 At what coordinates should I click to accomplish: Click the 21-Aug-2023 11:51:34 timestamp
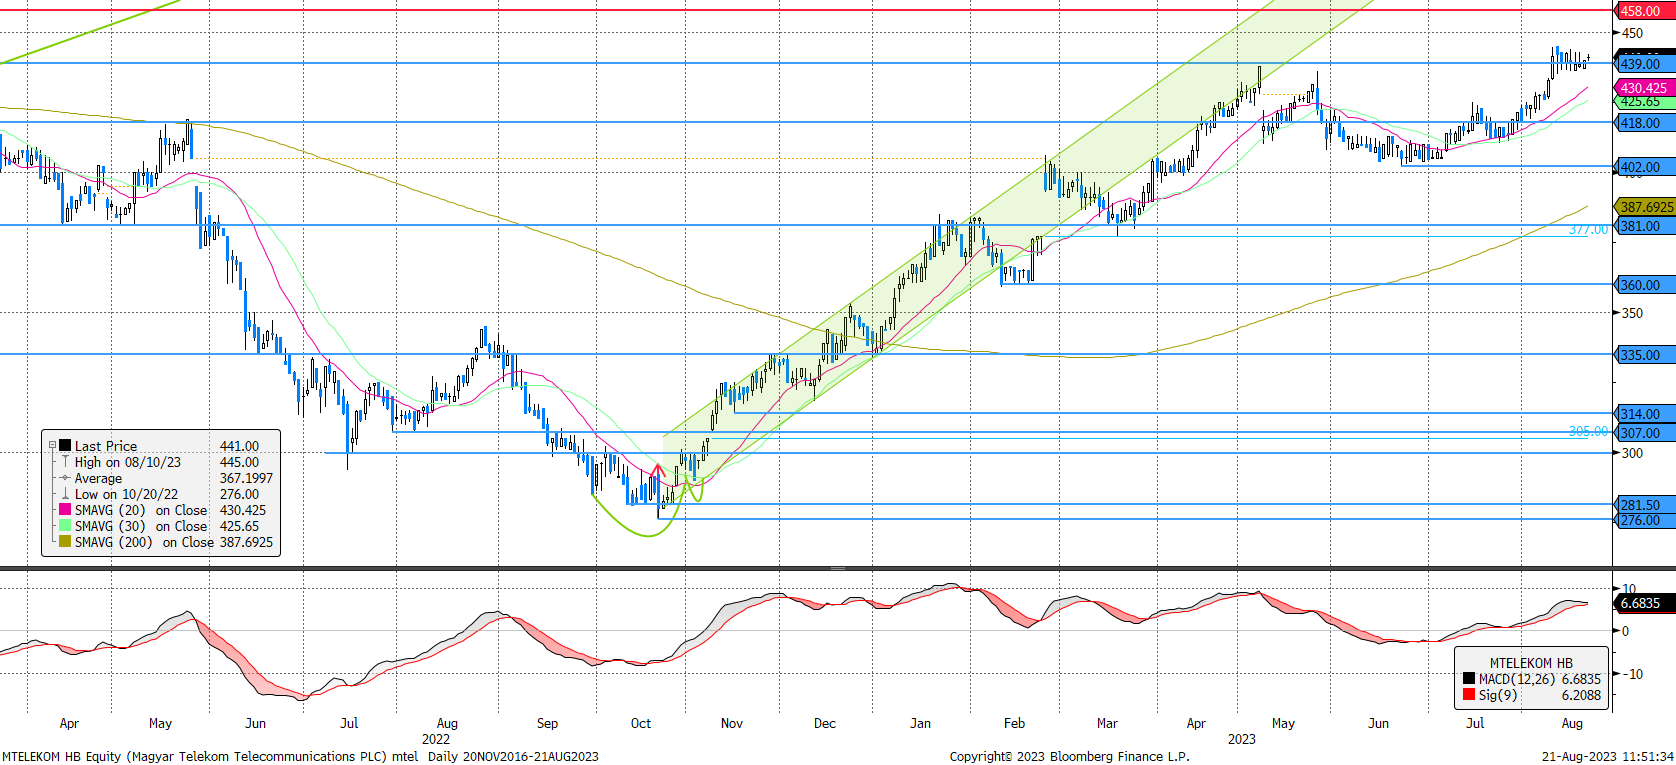(x=1608, y=756)
